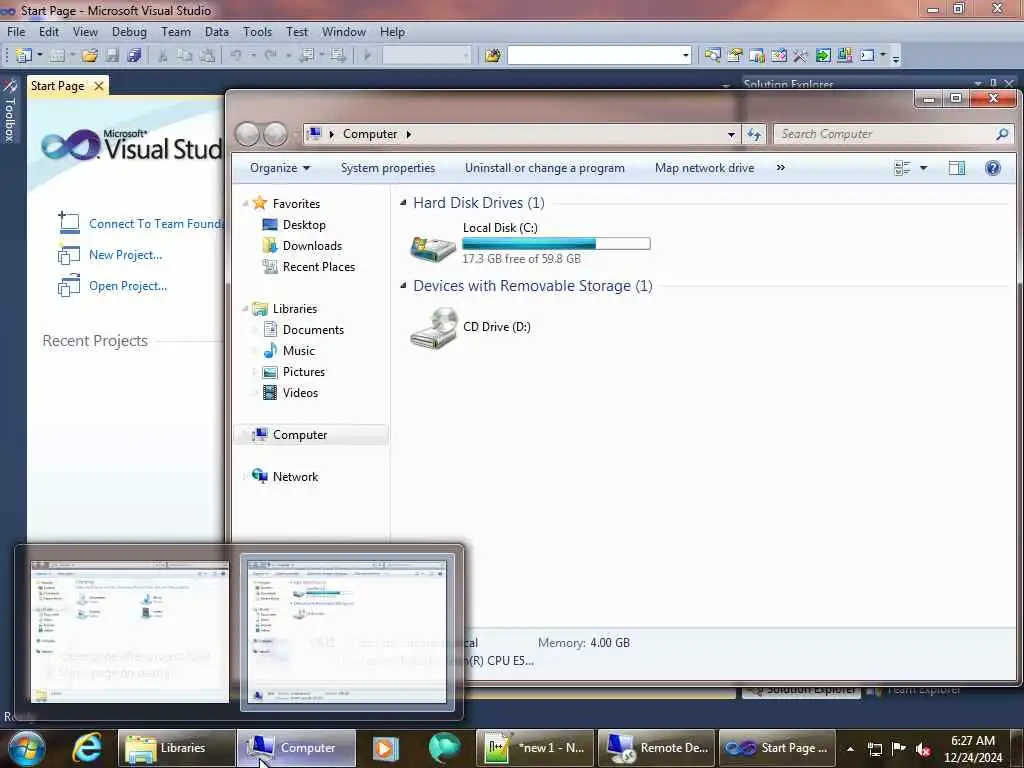The image size is (1024, 768).
Task: Close the Start Page tab with its X
Action: point(99,86)
